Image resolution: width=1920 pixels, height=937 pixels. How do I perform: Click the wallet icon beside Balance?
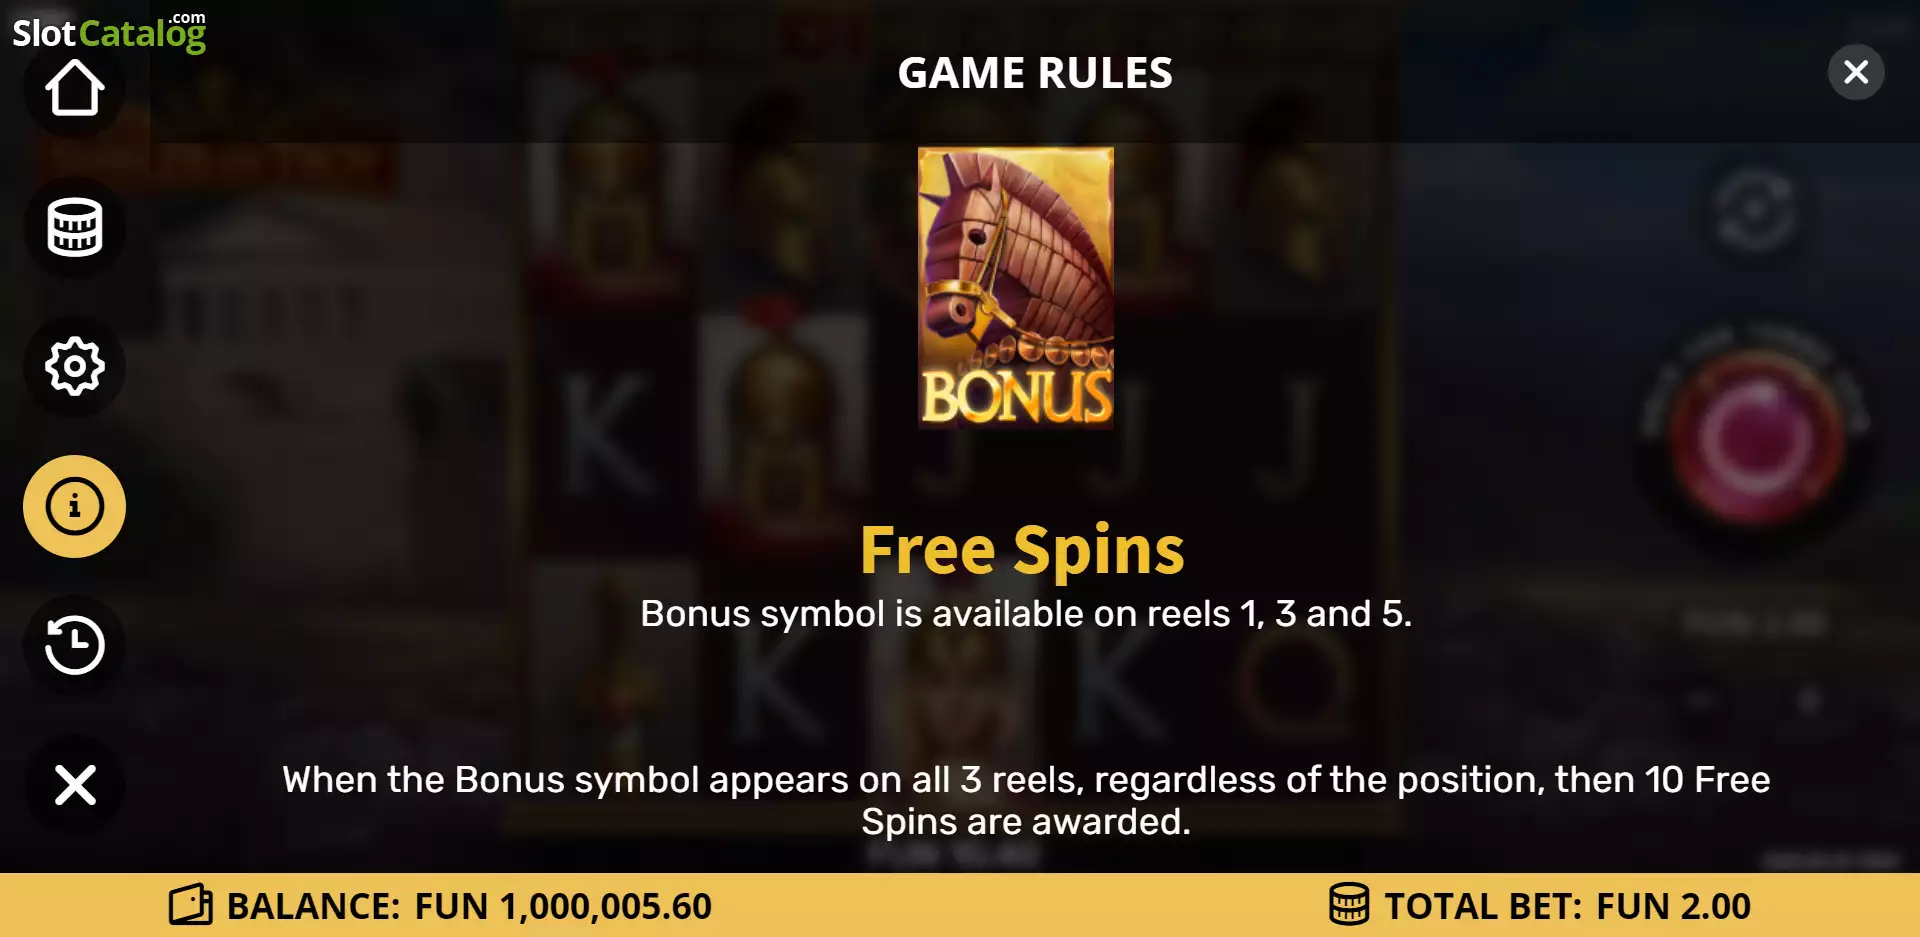[190, 905]
